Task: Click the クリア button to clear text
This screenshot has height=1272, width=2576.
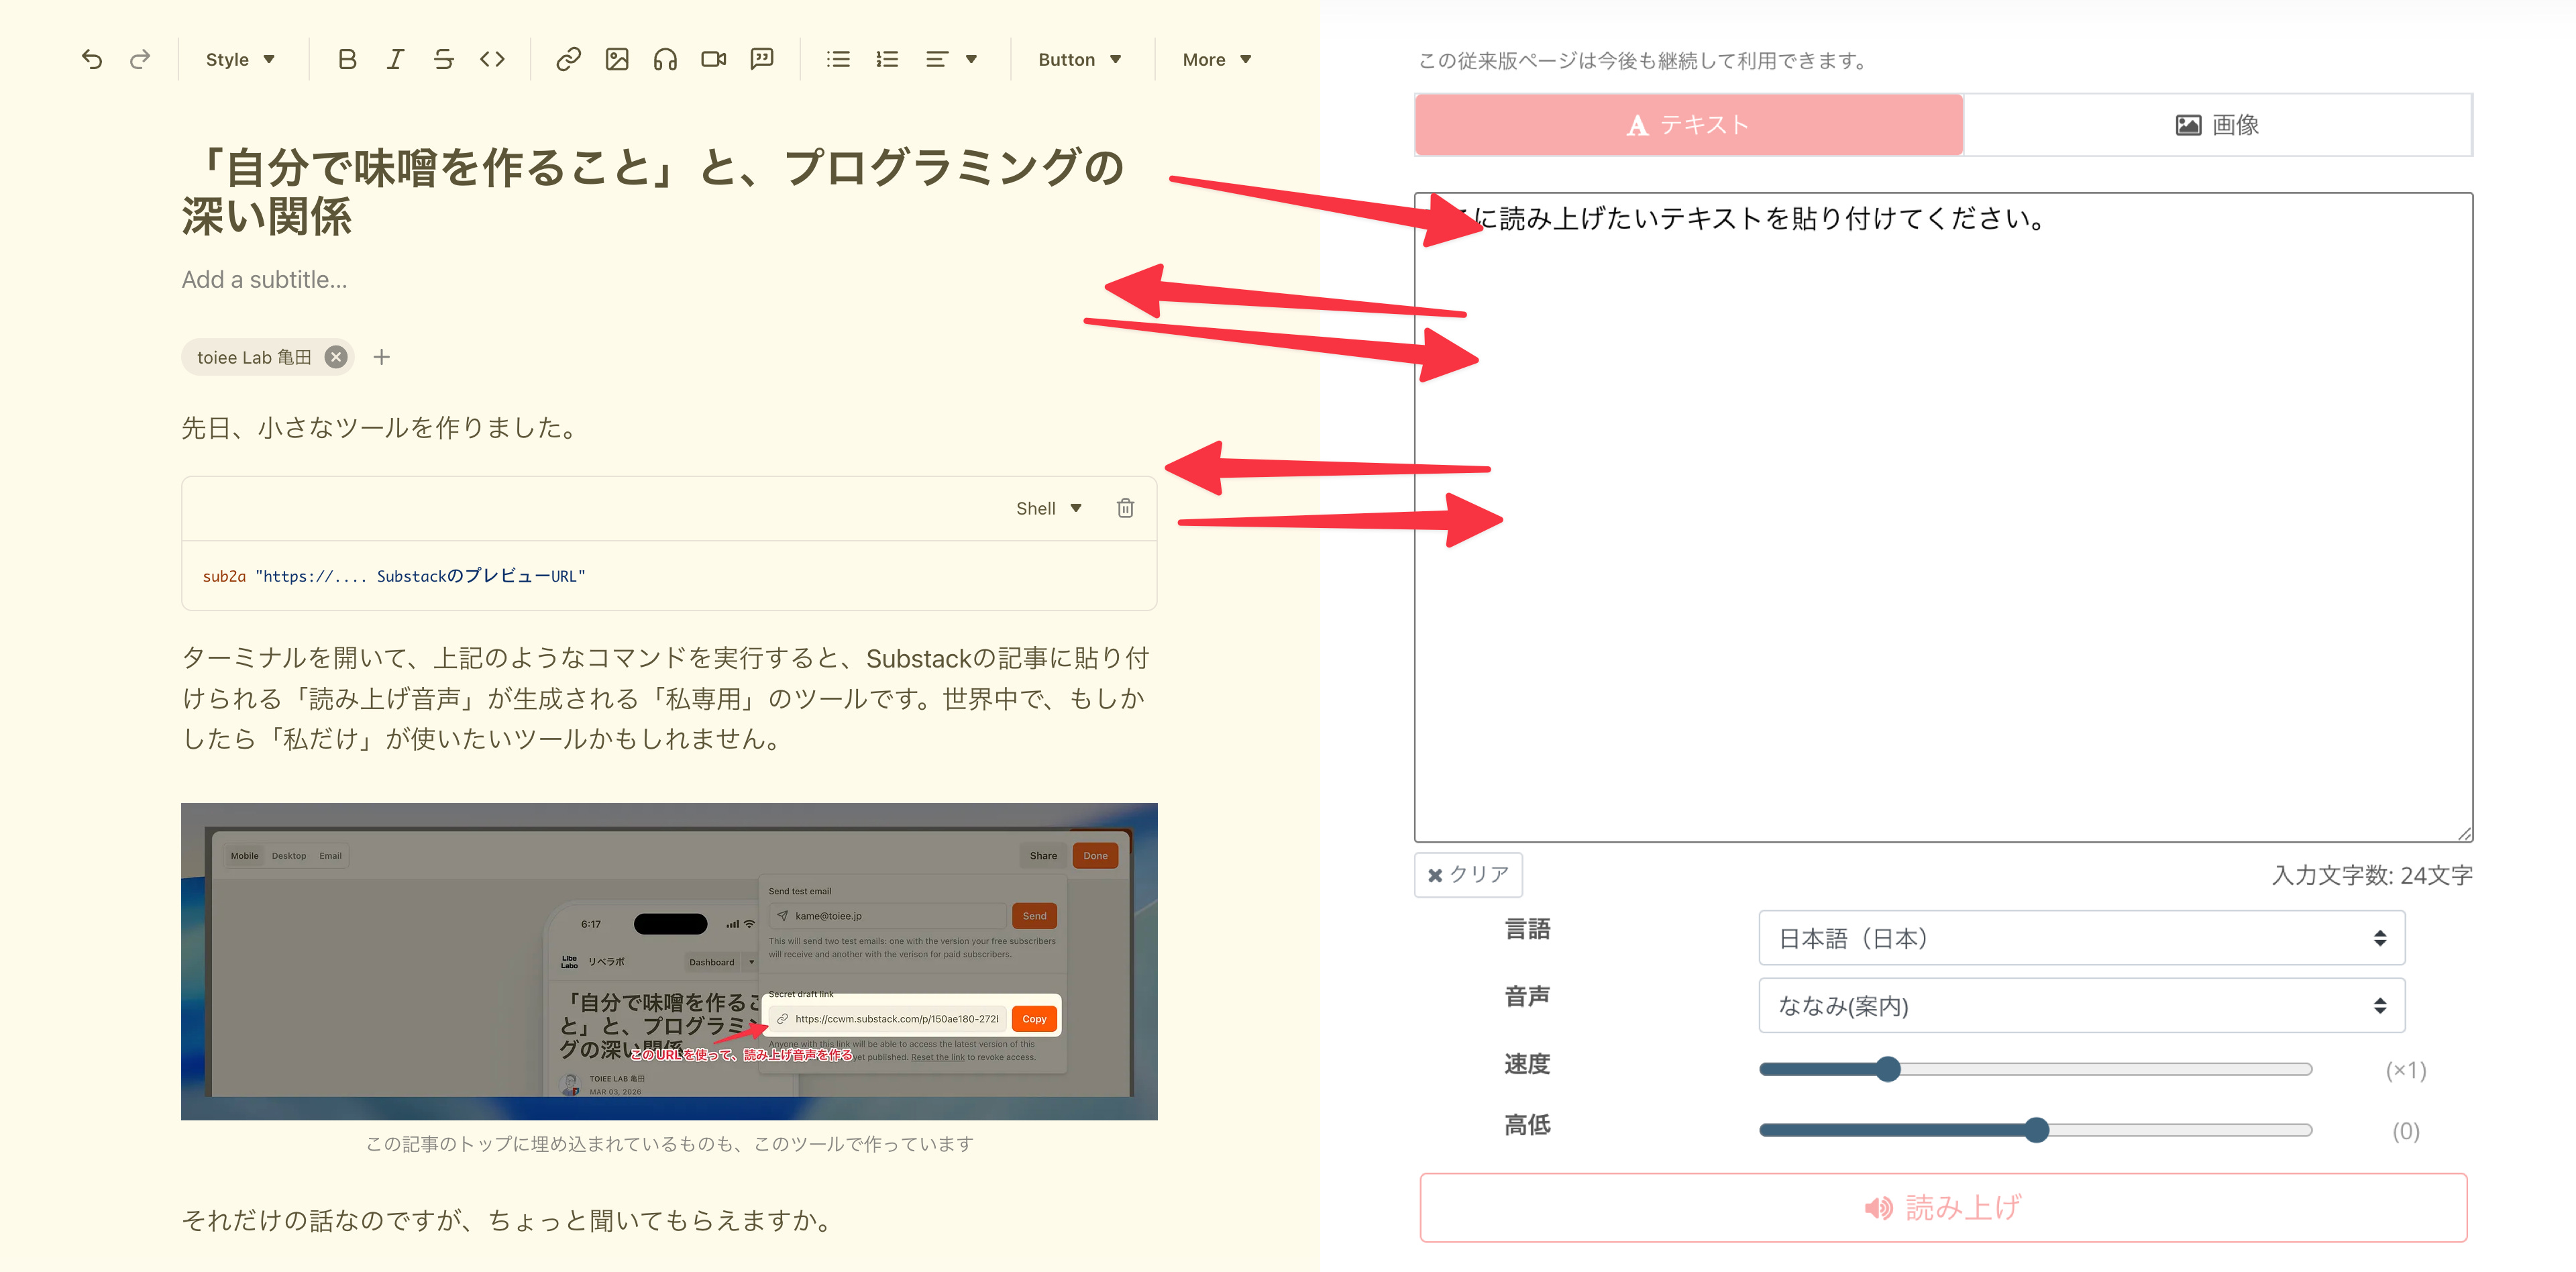Action: point(1468,874)
